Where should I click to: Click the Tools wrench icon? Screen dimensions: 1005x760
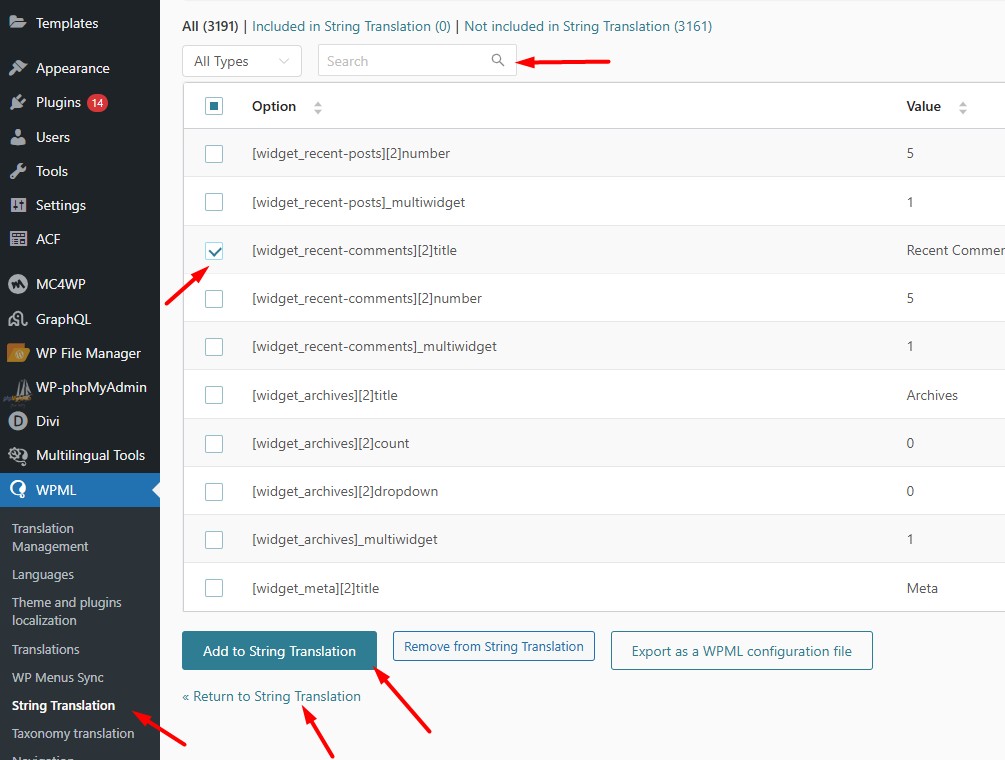pos(18,171)
